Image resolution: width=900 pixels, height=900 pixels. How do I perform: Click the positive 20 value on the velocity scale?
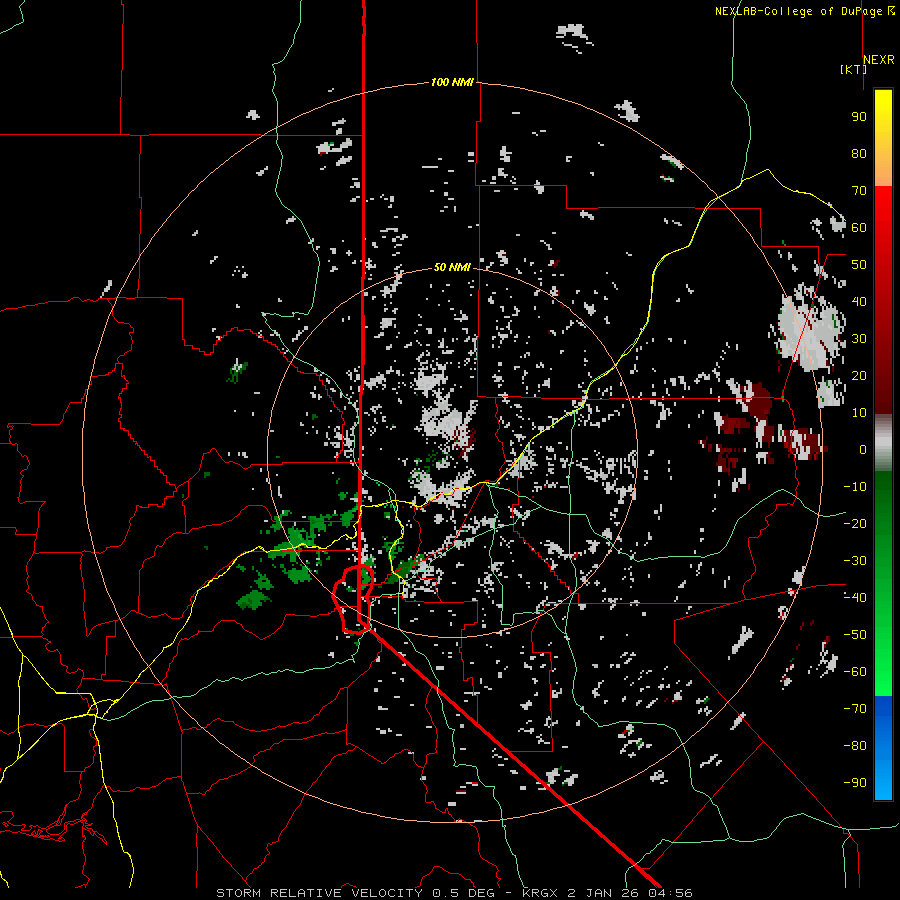click(859, 376)
